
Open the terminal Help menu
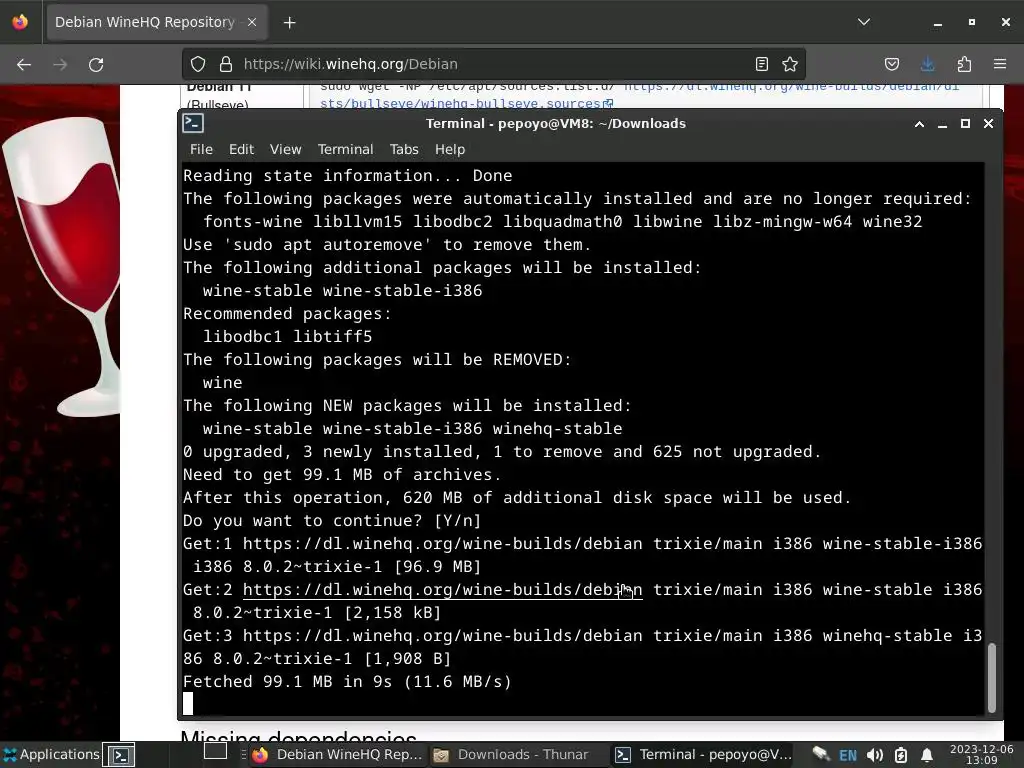click(x=450, y=150)
